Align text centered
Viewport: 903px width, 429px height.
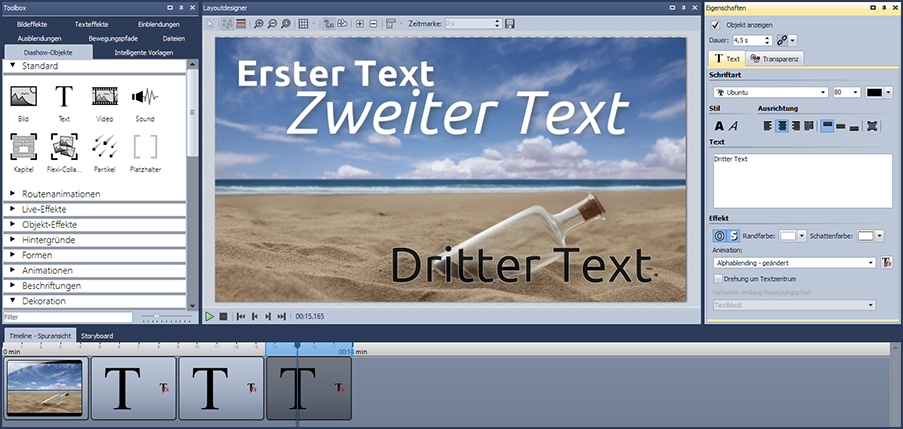tap(781, 126)
